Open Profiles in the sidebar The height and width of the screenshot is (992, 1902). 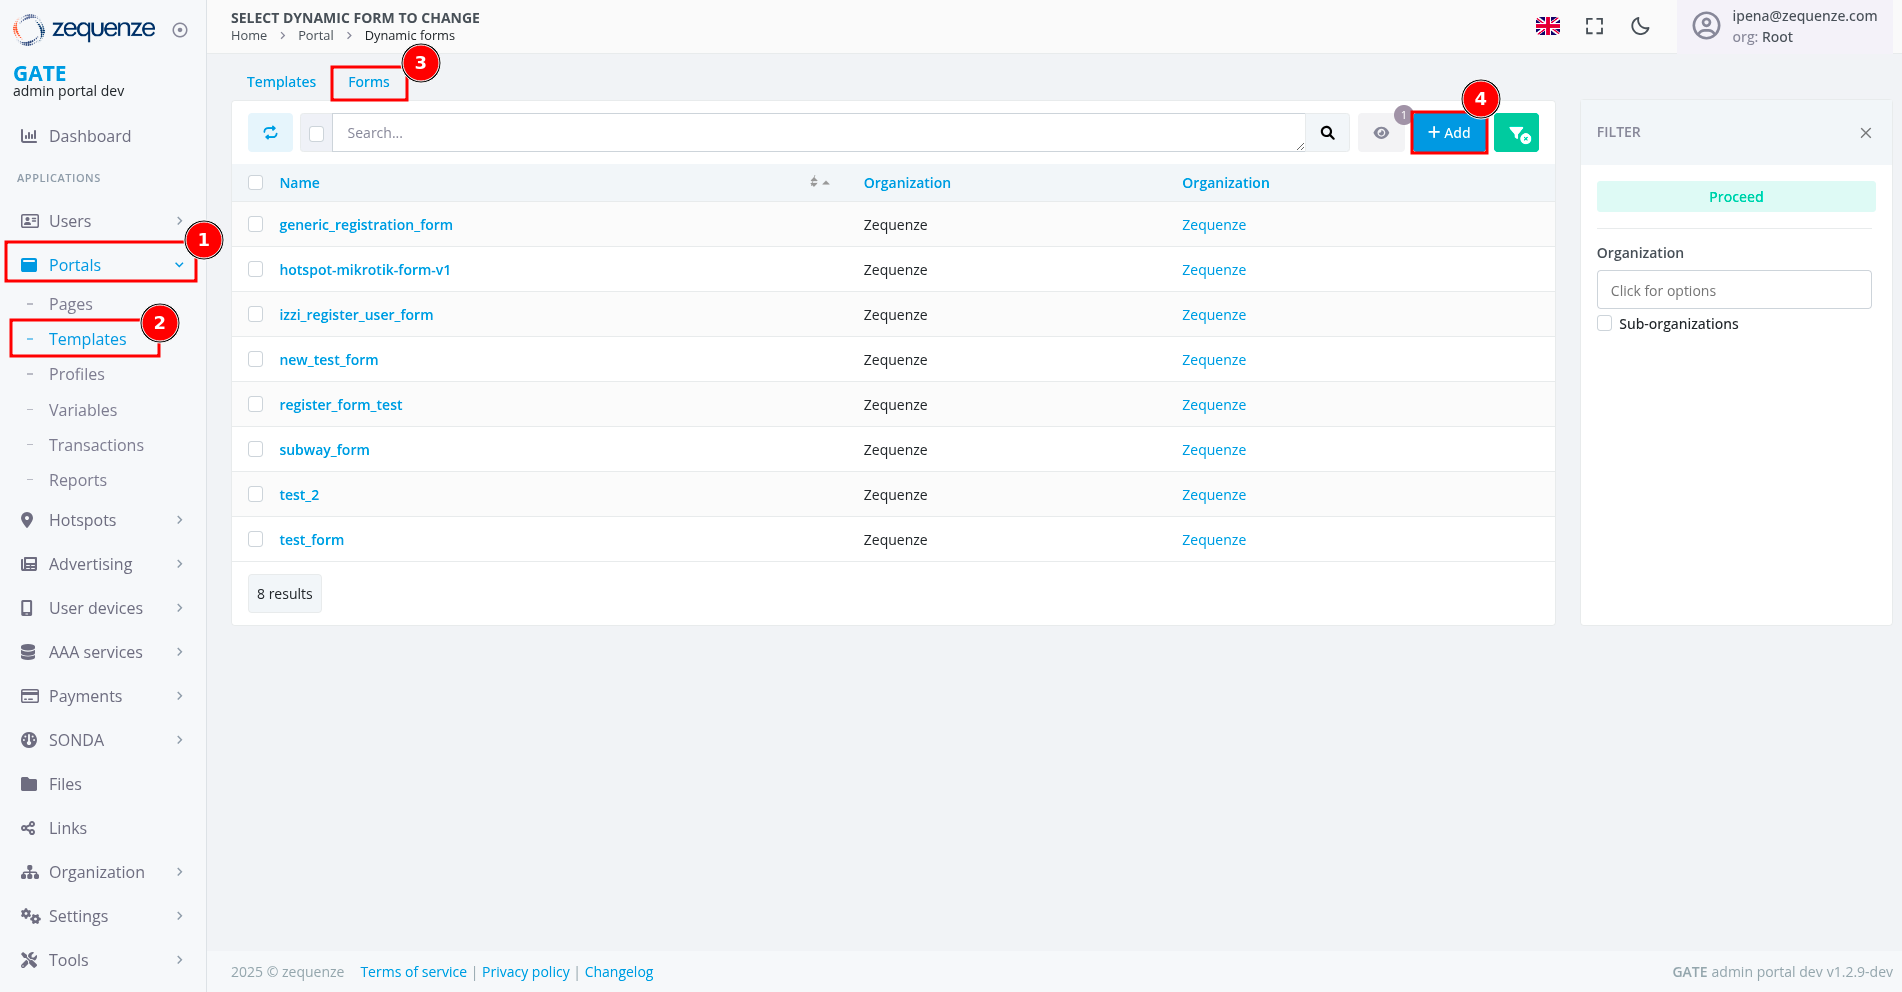[77, 374]
